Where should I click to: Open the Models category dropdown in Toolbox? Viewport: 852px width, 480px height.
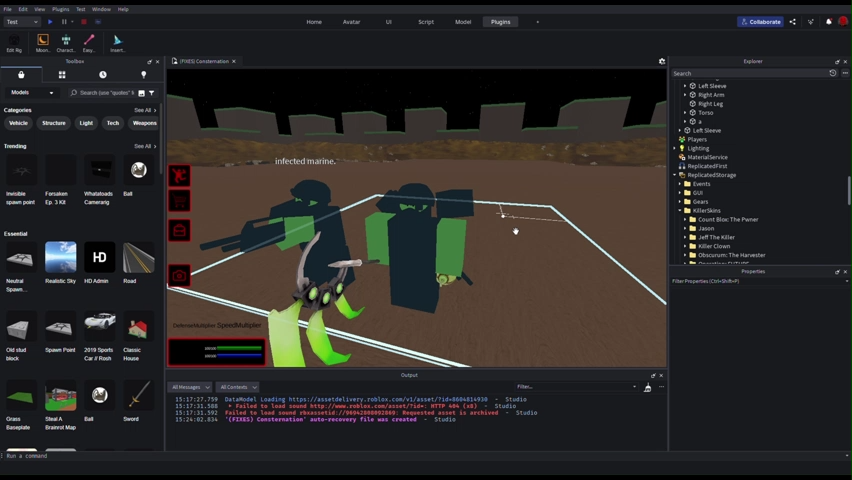[32, 92]
